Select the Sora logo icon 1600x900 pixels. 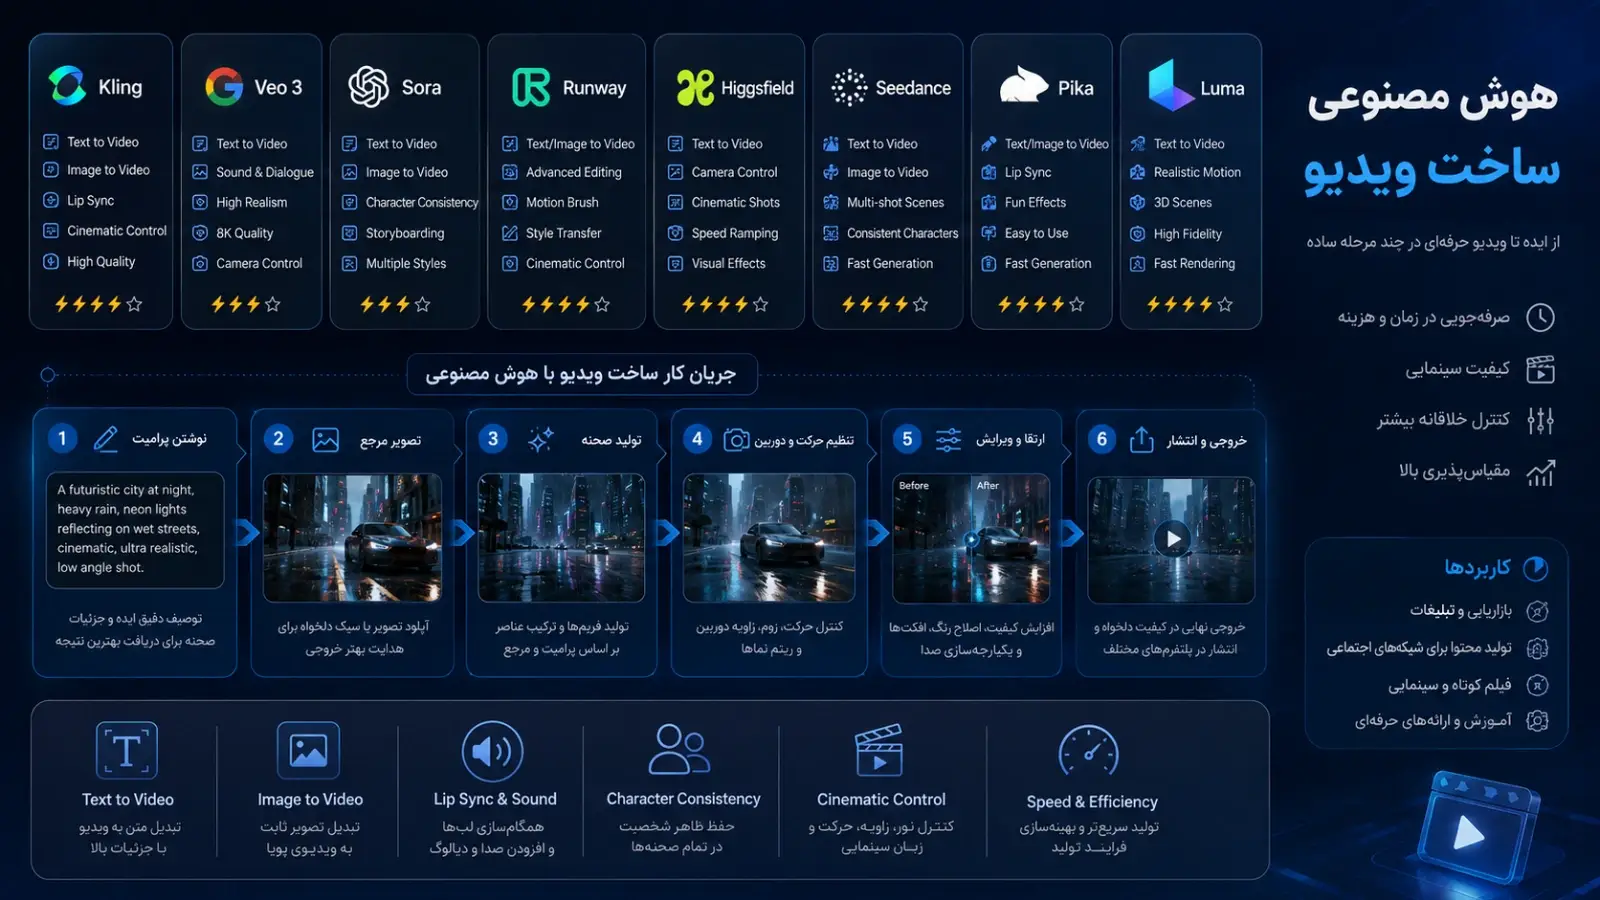[x=368, y=87]
